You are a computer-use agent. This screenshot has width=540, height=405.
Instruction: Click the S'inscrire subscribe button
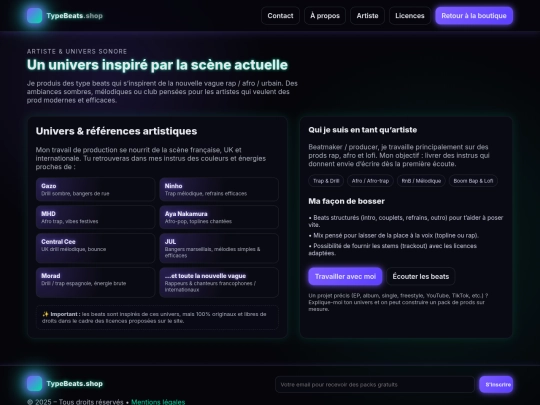coord(496,384)
